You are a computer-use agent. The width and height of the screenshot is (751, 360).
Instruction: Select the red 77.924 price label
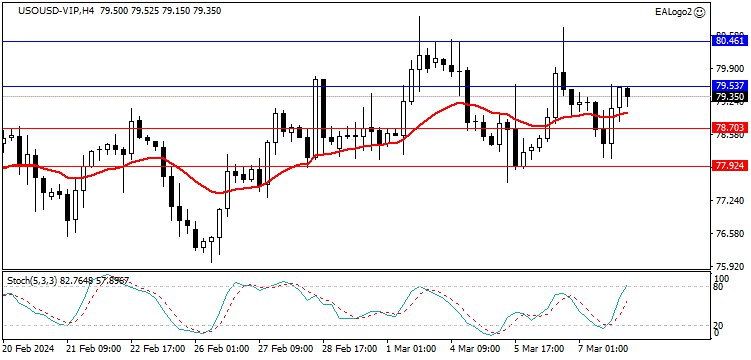point(730,166)
